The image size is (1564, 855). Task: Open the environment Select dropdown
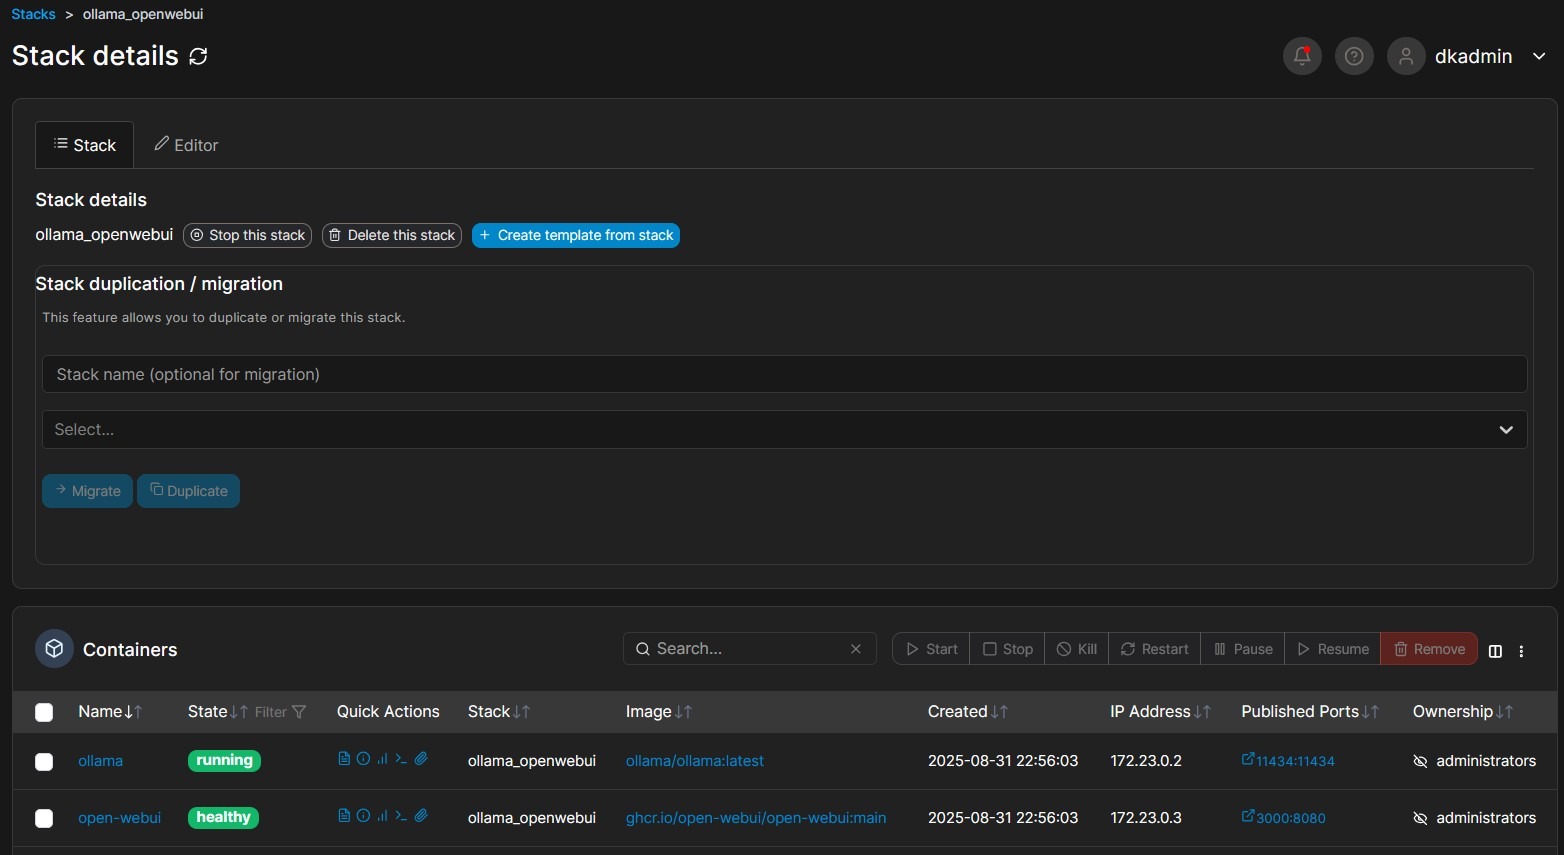click(784, 430)
